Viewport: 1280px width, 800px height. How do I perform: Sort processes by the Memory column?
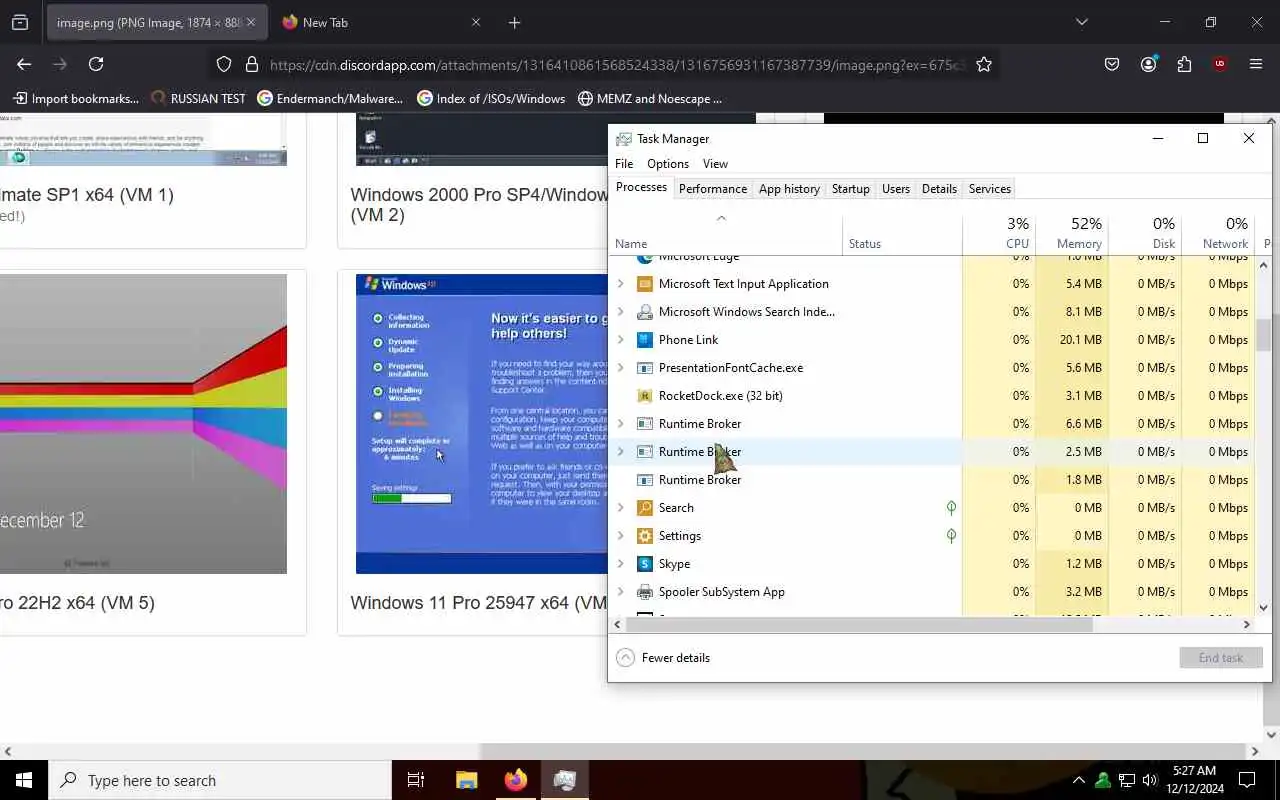(x=1072, y=234)
